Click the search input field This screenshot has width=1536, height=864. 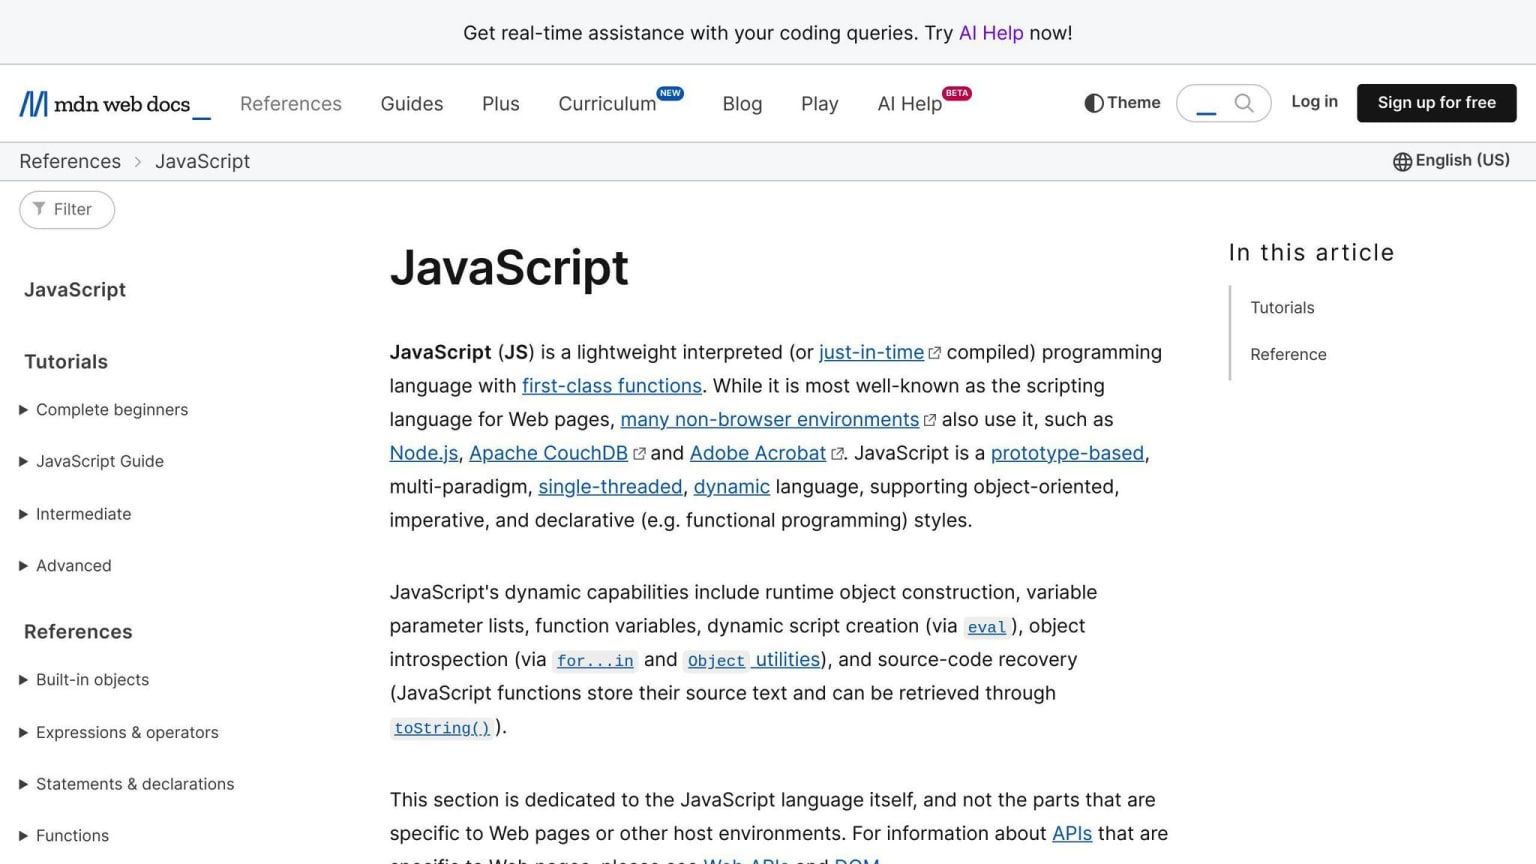(x=1224, y=103)
